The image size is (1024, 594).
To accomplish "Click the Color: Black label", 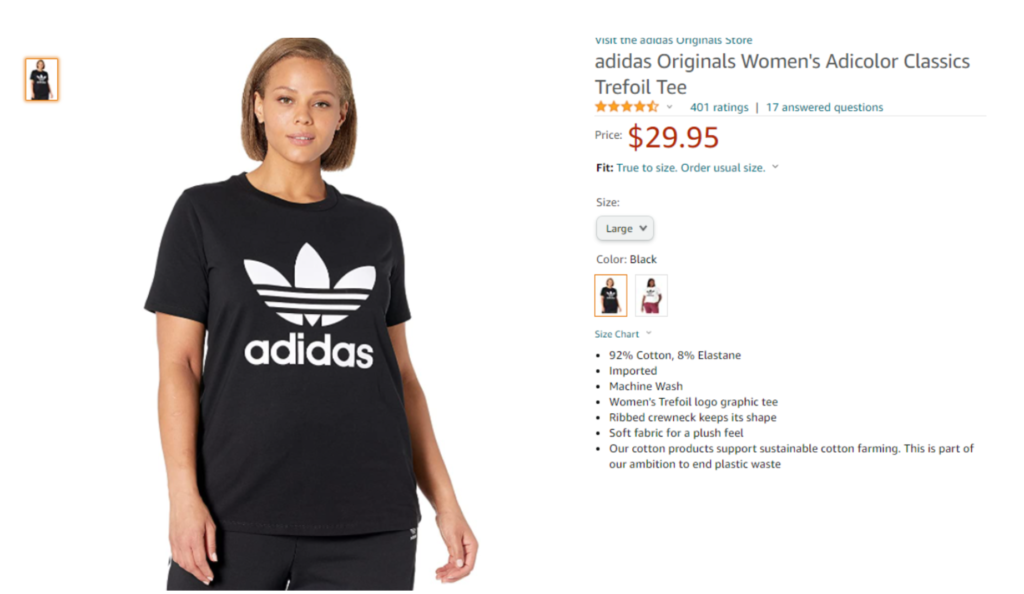I will coord(626,259).
